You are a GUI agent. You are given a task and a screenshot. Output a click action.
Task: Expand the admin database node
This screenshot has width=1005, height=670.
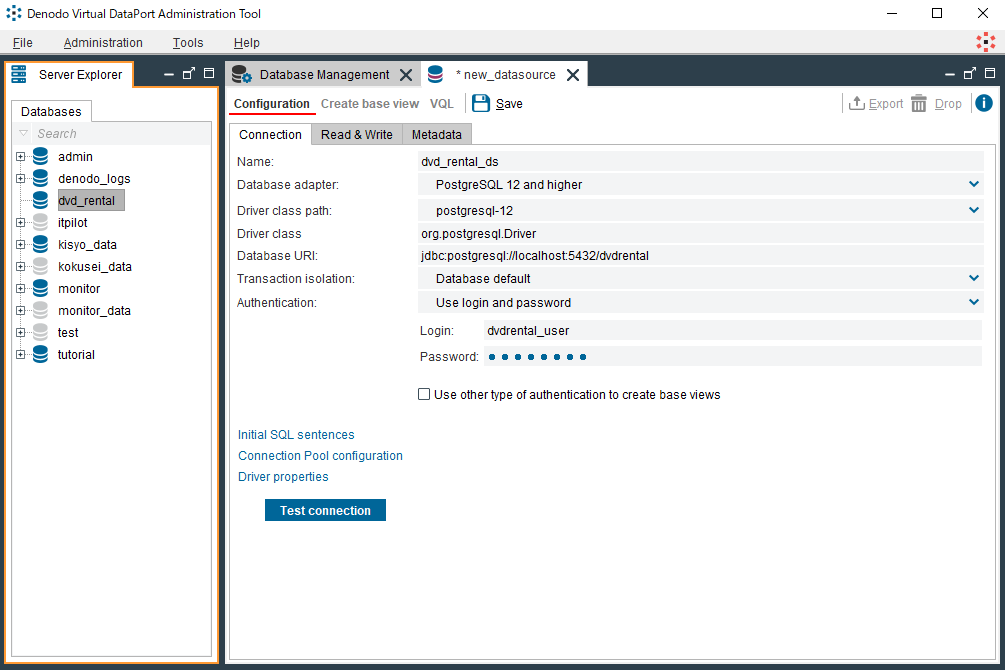(x=21, y=156)
